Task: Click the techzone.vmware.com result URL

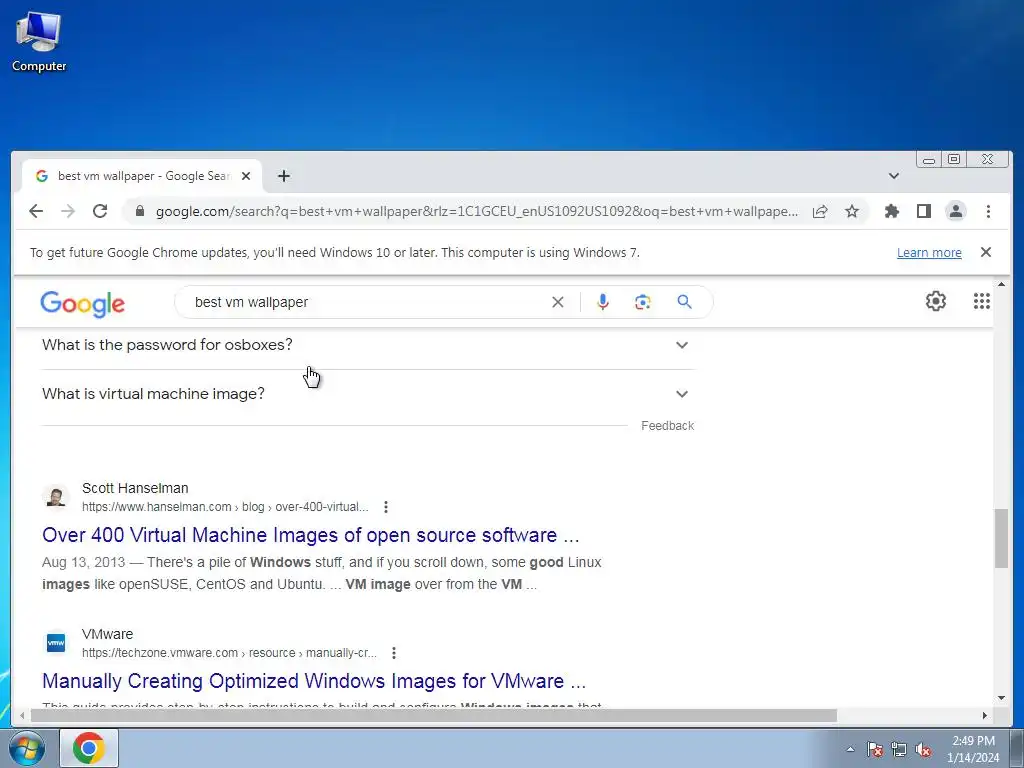Action: 229,653
